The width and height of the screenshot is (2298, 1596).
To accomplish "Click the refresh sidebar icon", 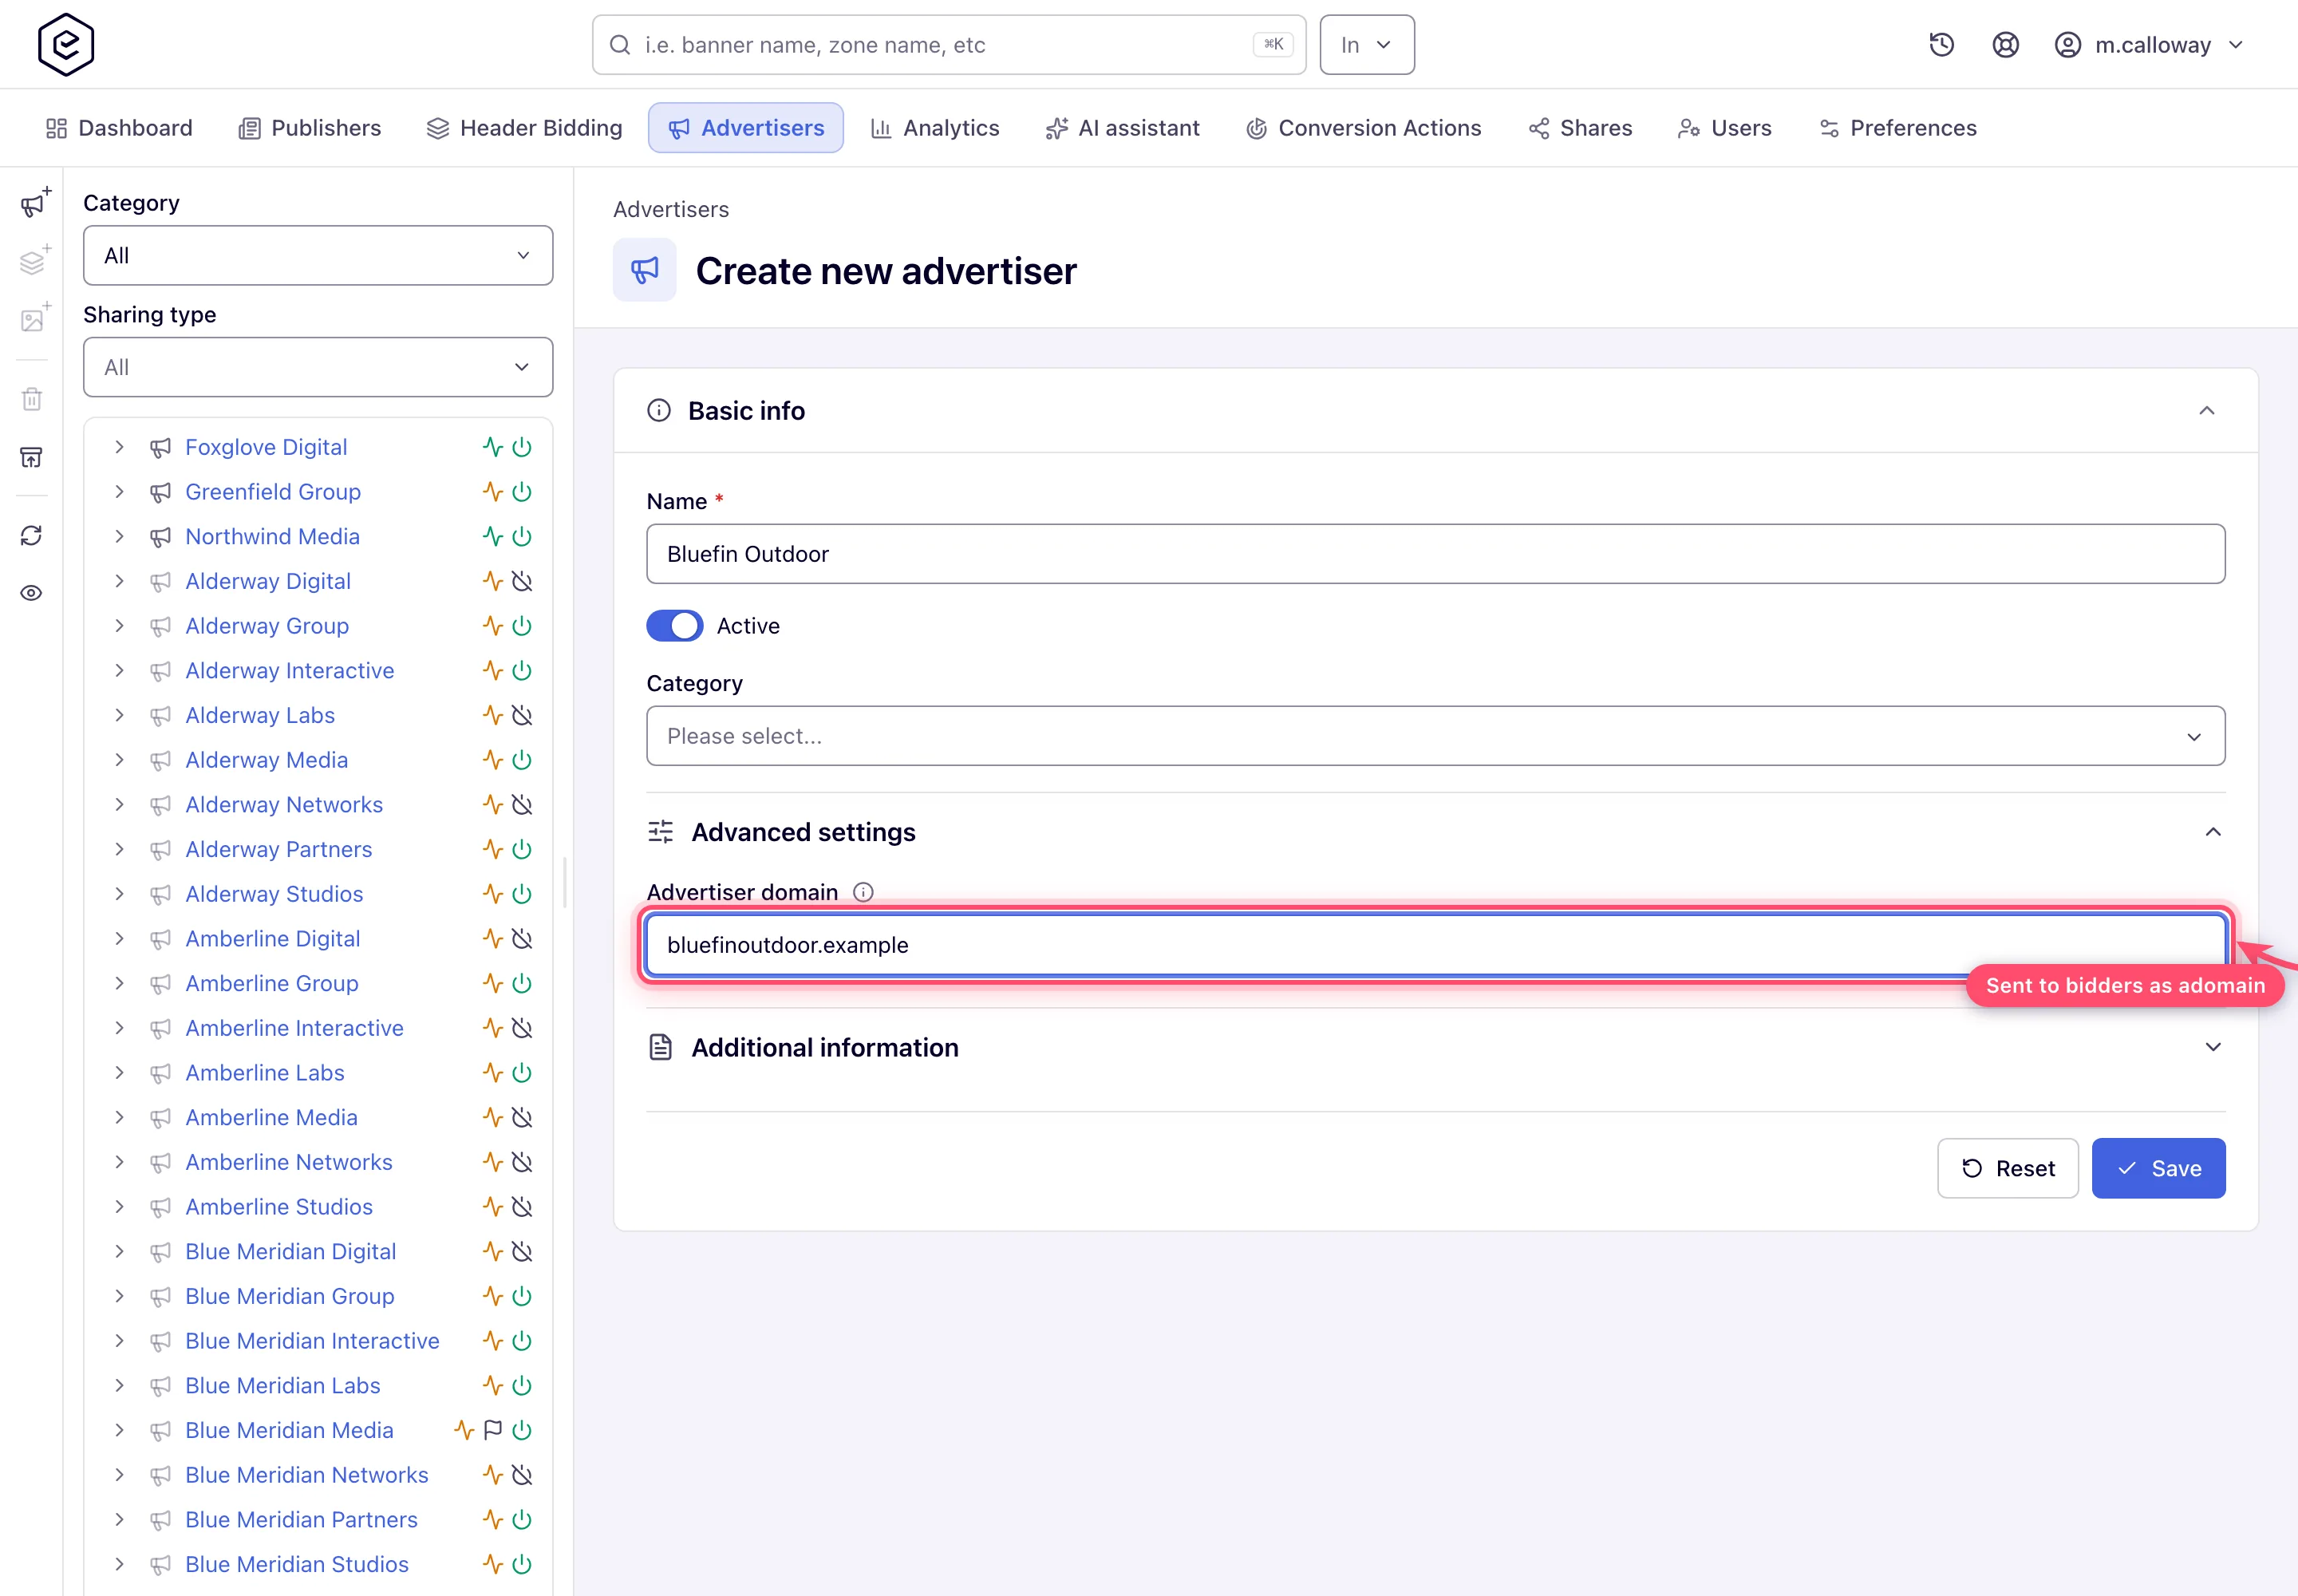I will pyautogui.click(x=32, y=535).
